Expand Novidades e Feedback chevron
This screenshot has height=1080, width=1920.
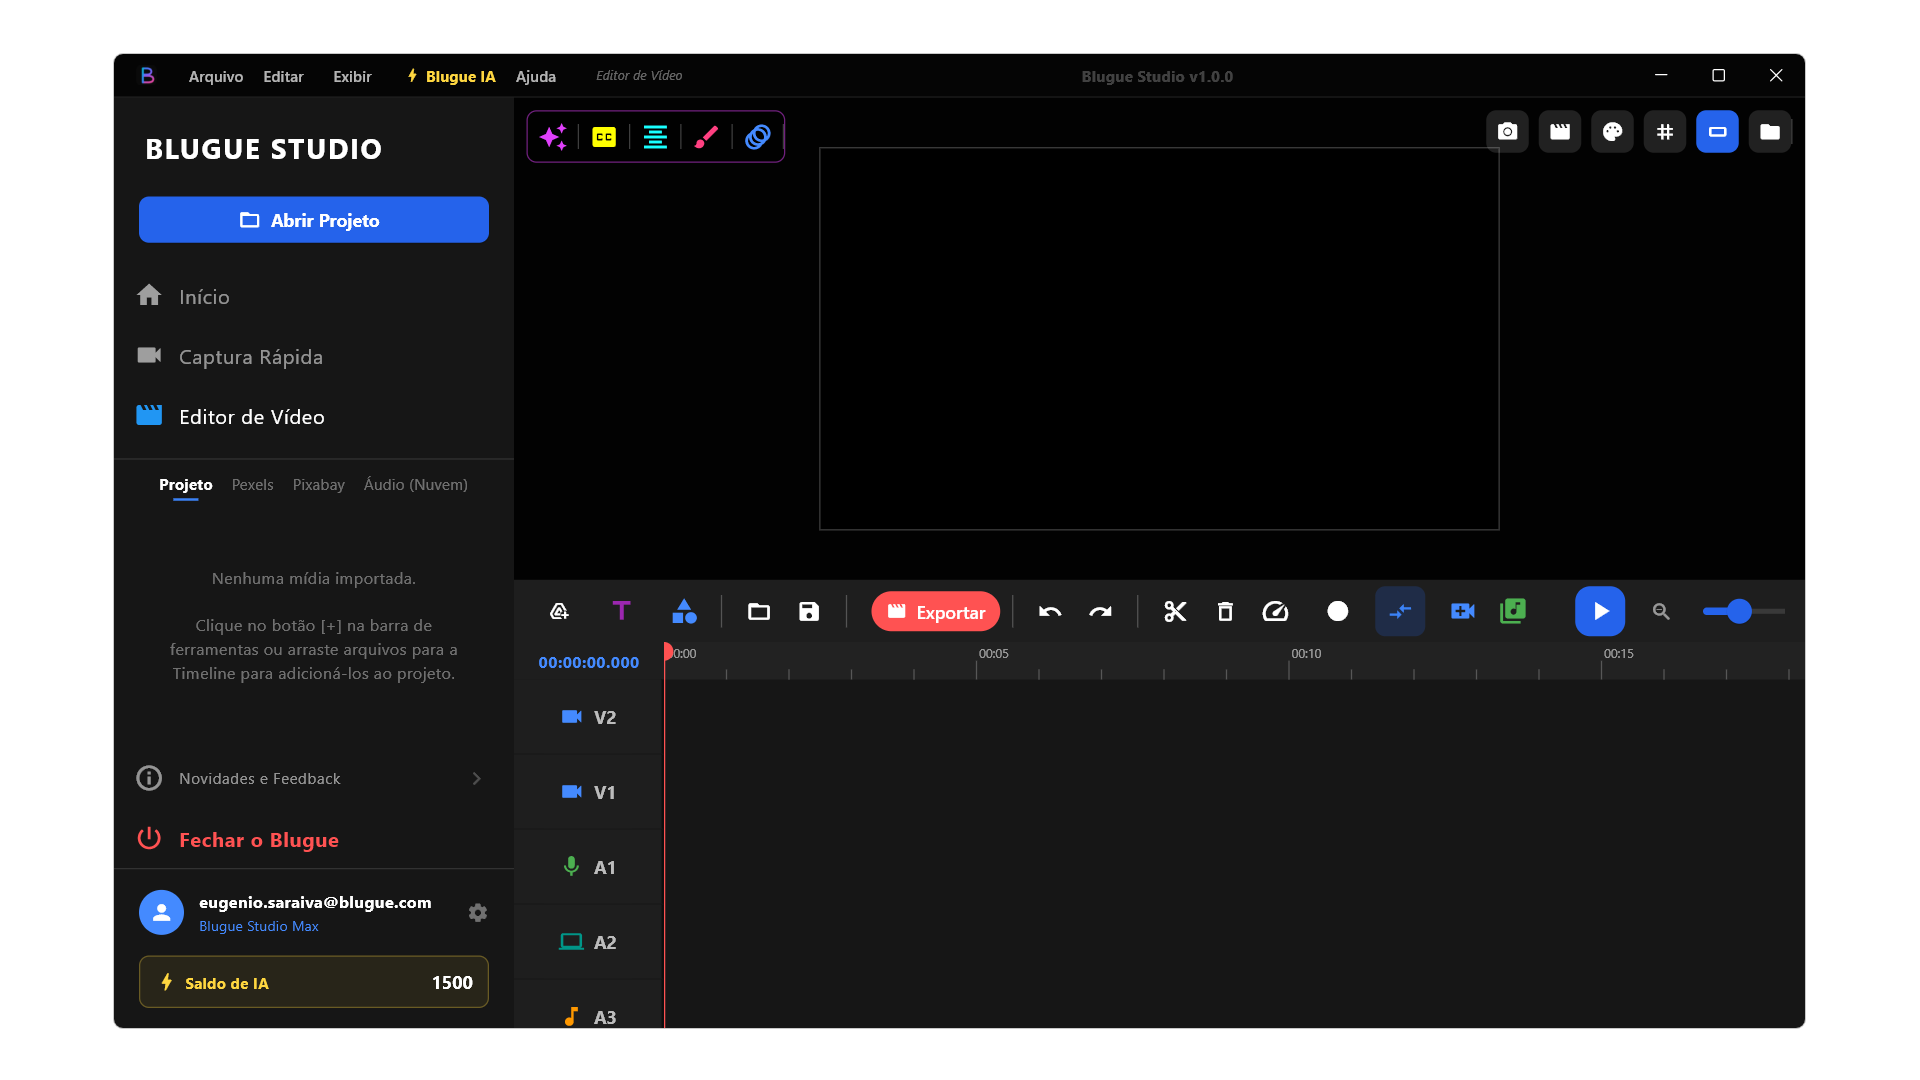coord(477,779)
